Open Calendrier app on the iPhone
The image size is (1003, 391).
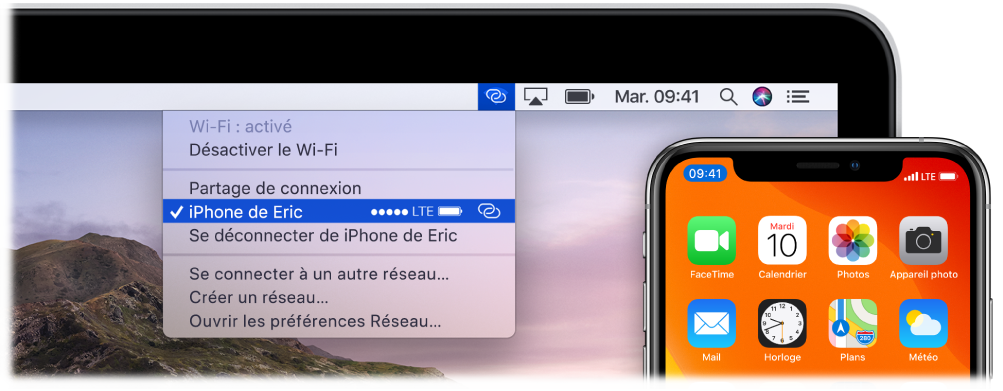coord(782,241)
